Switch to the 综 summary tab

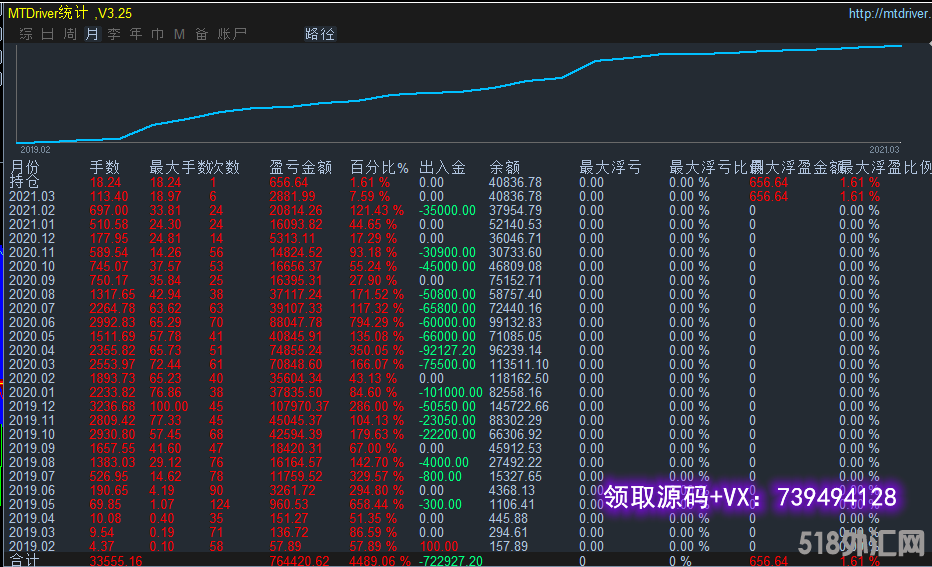point(26,34)
